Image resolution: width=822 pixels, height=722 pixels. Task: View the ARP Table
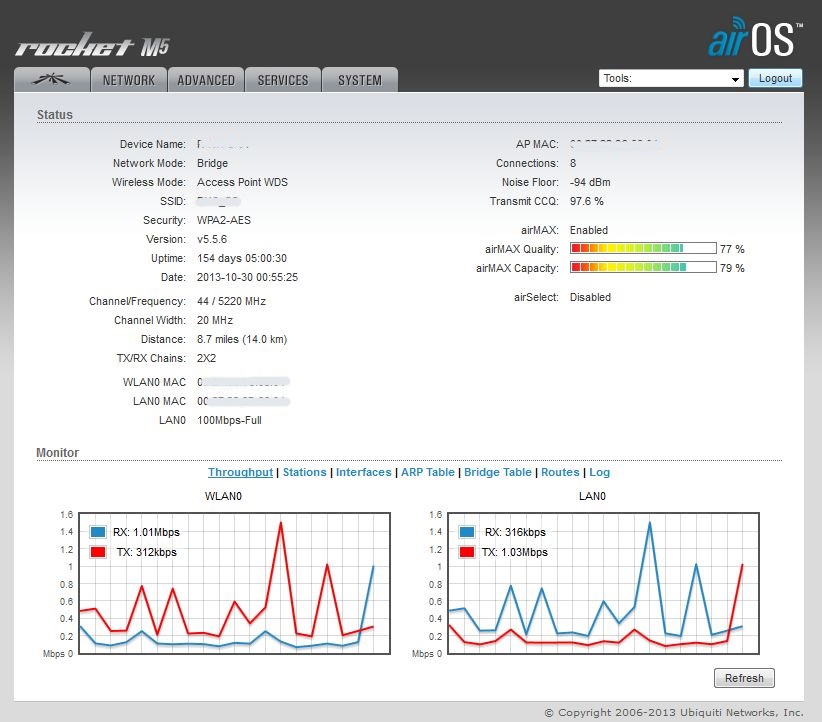coord(428,472)
